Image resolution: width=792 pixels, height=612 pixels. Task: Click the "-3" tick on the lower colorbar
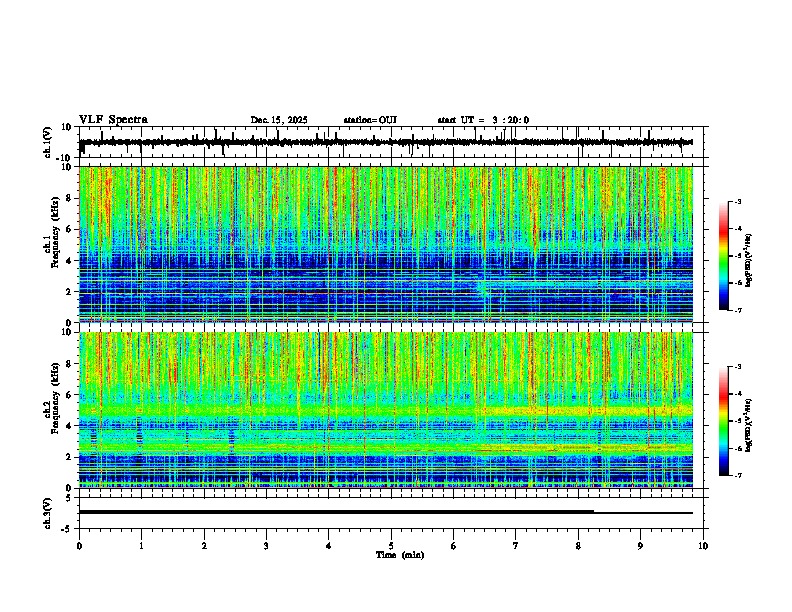[x=738, y=367]
